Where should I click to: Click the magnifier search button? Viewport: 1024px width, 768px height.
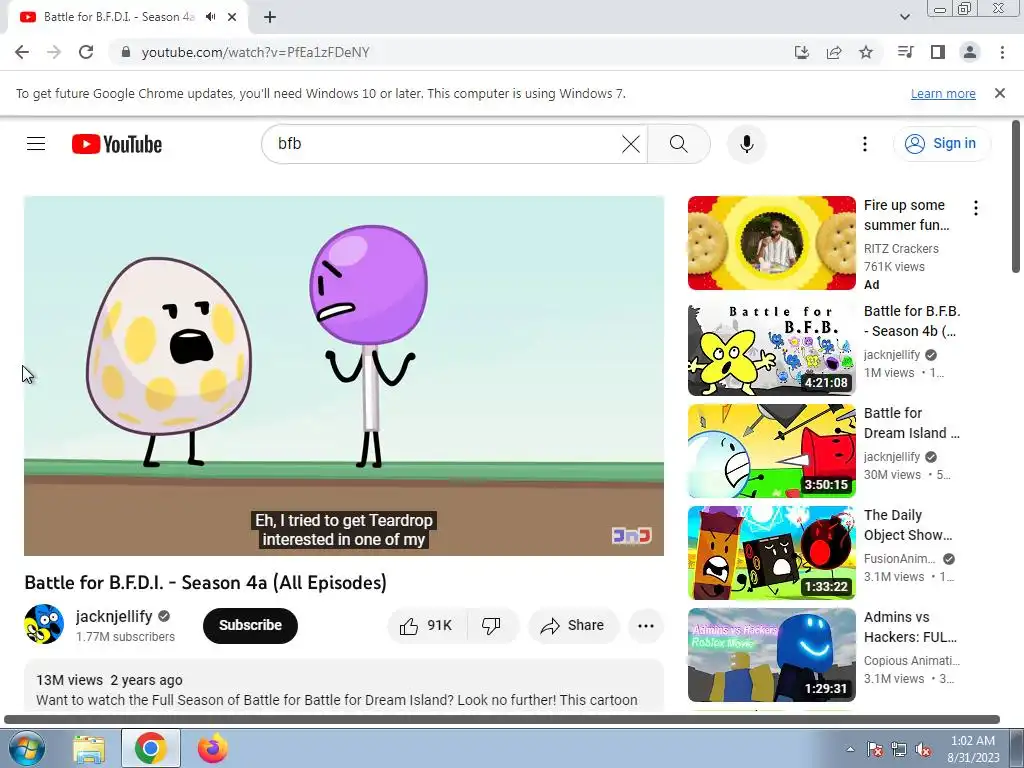679,144
